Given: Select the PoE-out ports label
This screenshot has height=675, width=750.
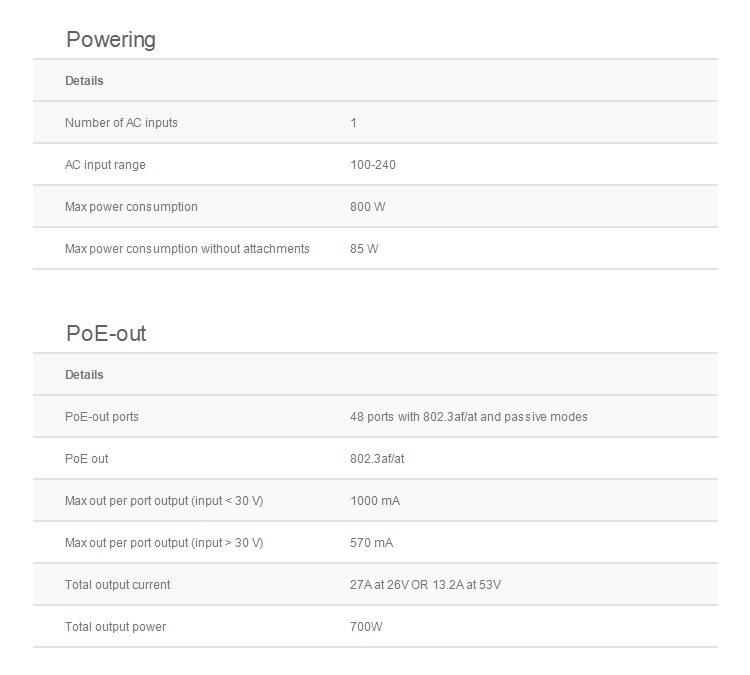Looking at the screenshot, I should [102, 417].
